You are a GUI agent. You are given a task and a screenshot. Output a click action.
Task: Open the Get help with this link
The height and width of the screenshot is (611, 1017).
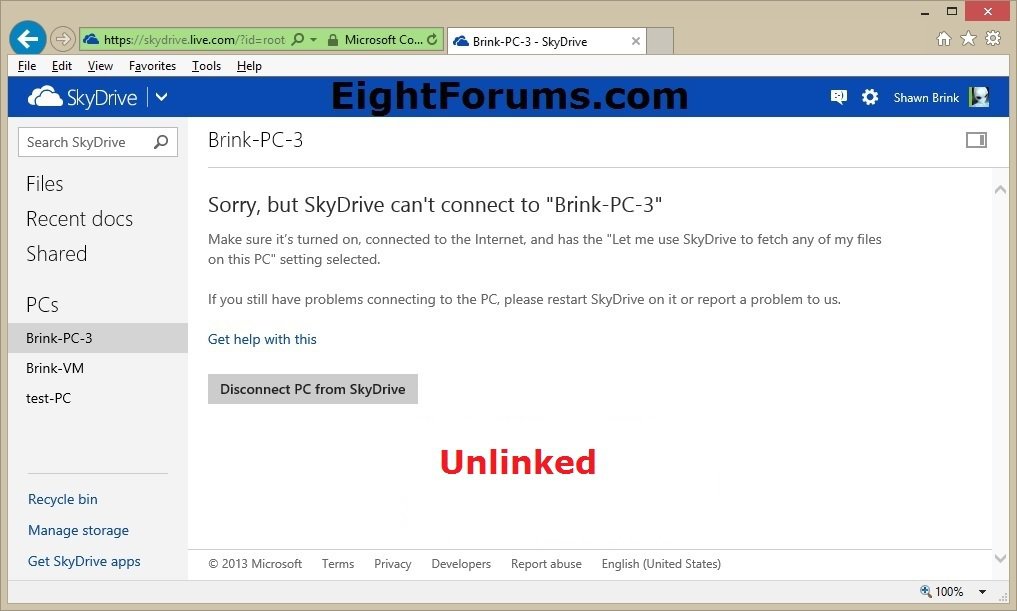pyautogui.click(x=262, y=339)
